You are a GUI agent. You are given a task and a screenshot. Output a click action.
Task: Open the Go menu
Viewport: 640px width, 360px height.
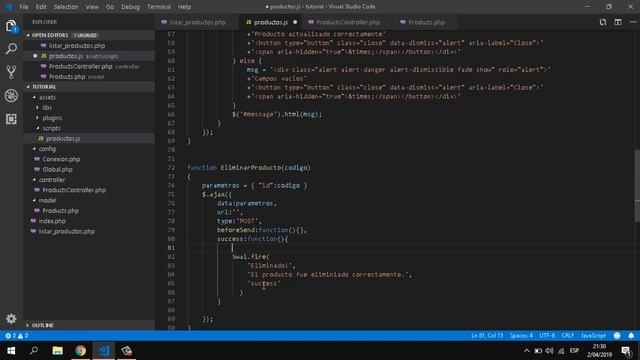(110, 7)
